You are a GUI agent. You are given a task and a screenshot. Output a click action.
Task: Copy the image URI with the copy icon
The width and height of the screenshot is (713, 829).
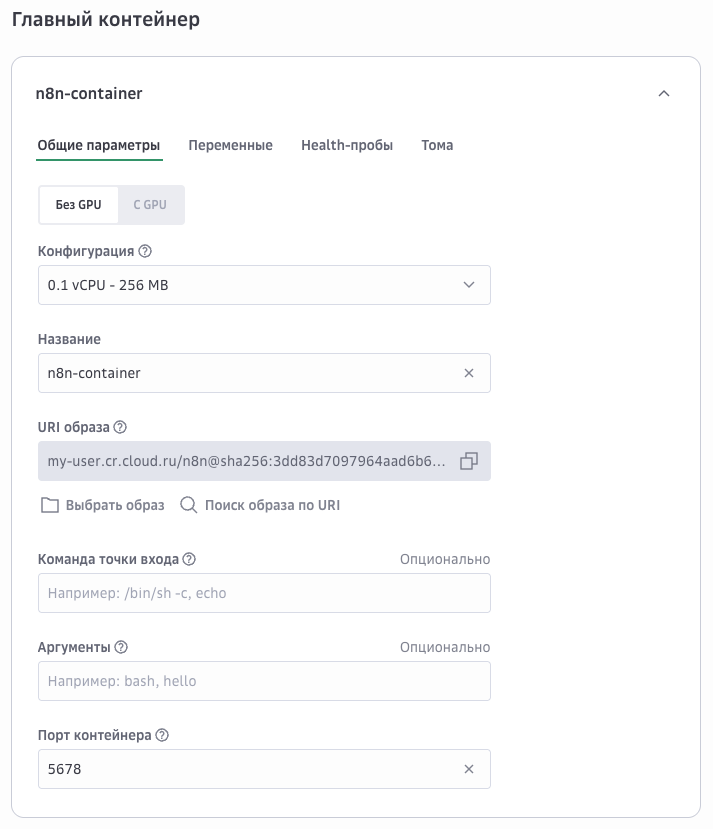(x=468, y=461)
